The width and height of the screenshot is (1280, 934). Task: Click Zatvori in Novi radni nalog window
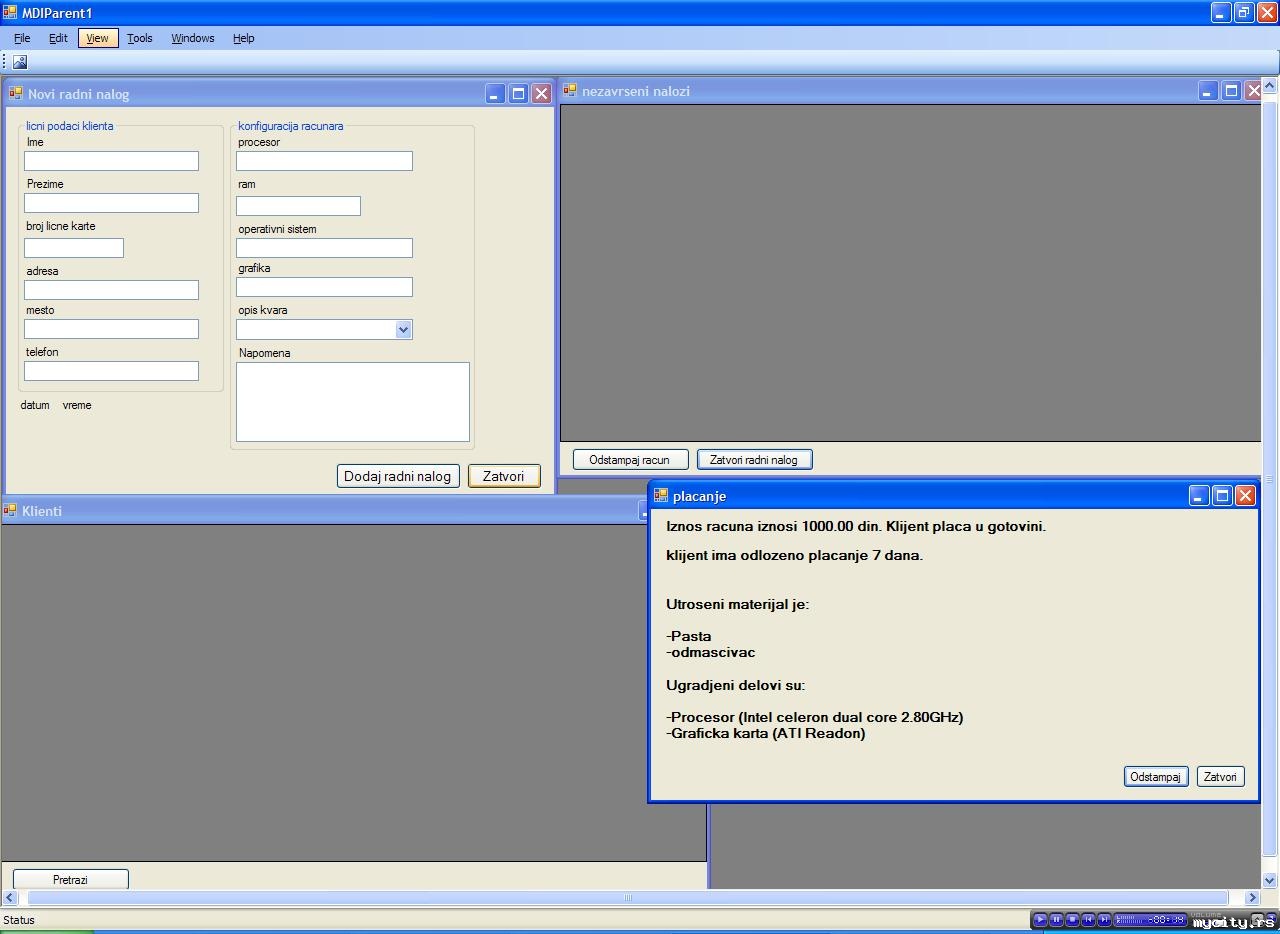(x=504, y=476)
